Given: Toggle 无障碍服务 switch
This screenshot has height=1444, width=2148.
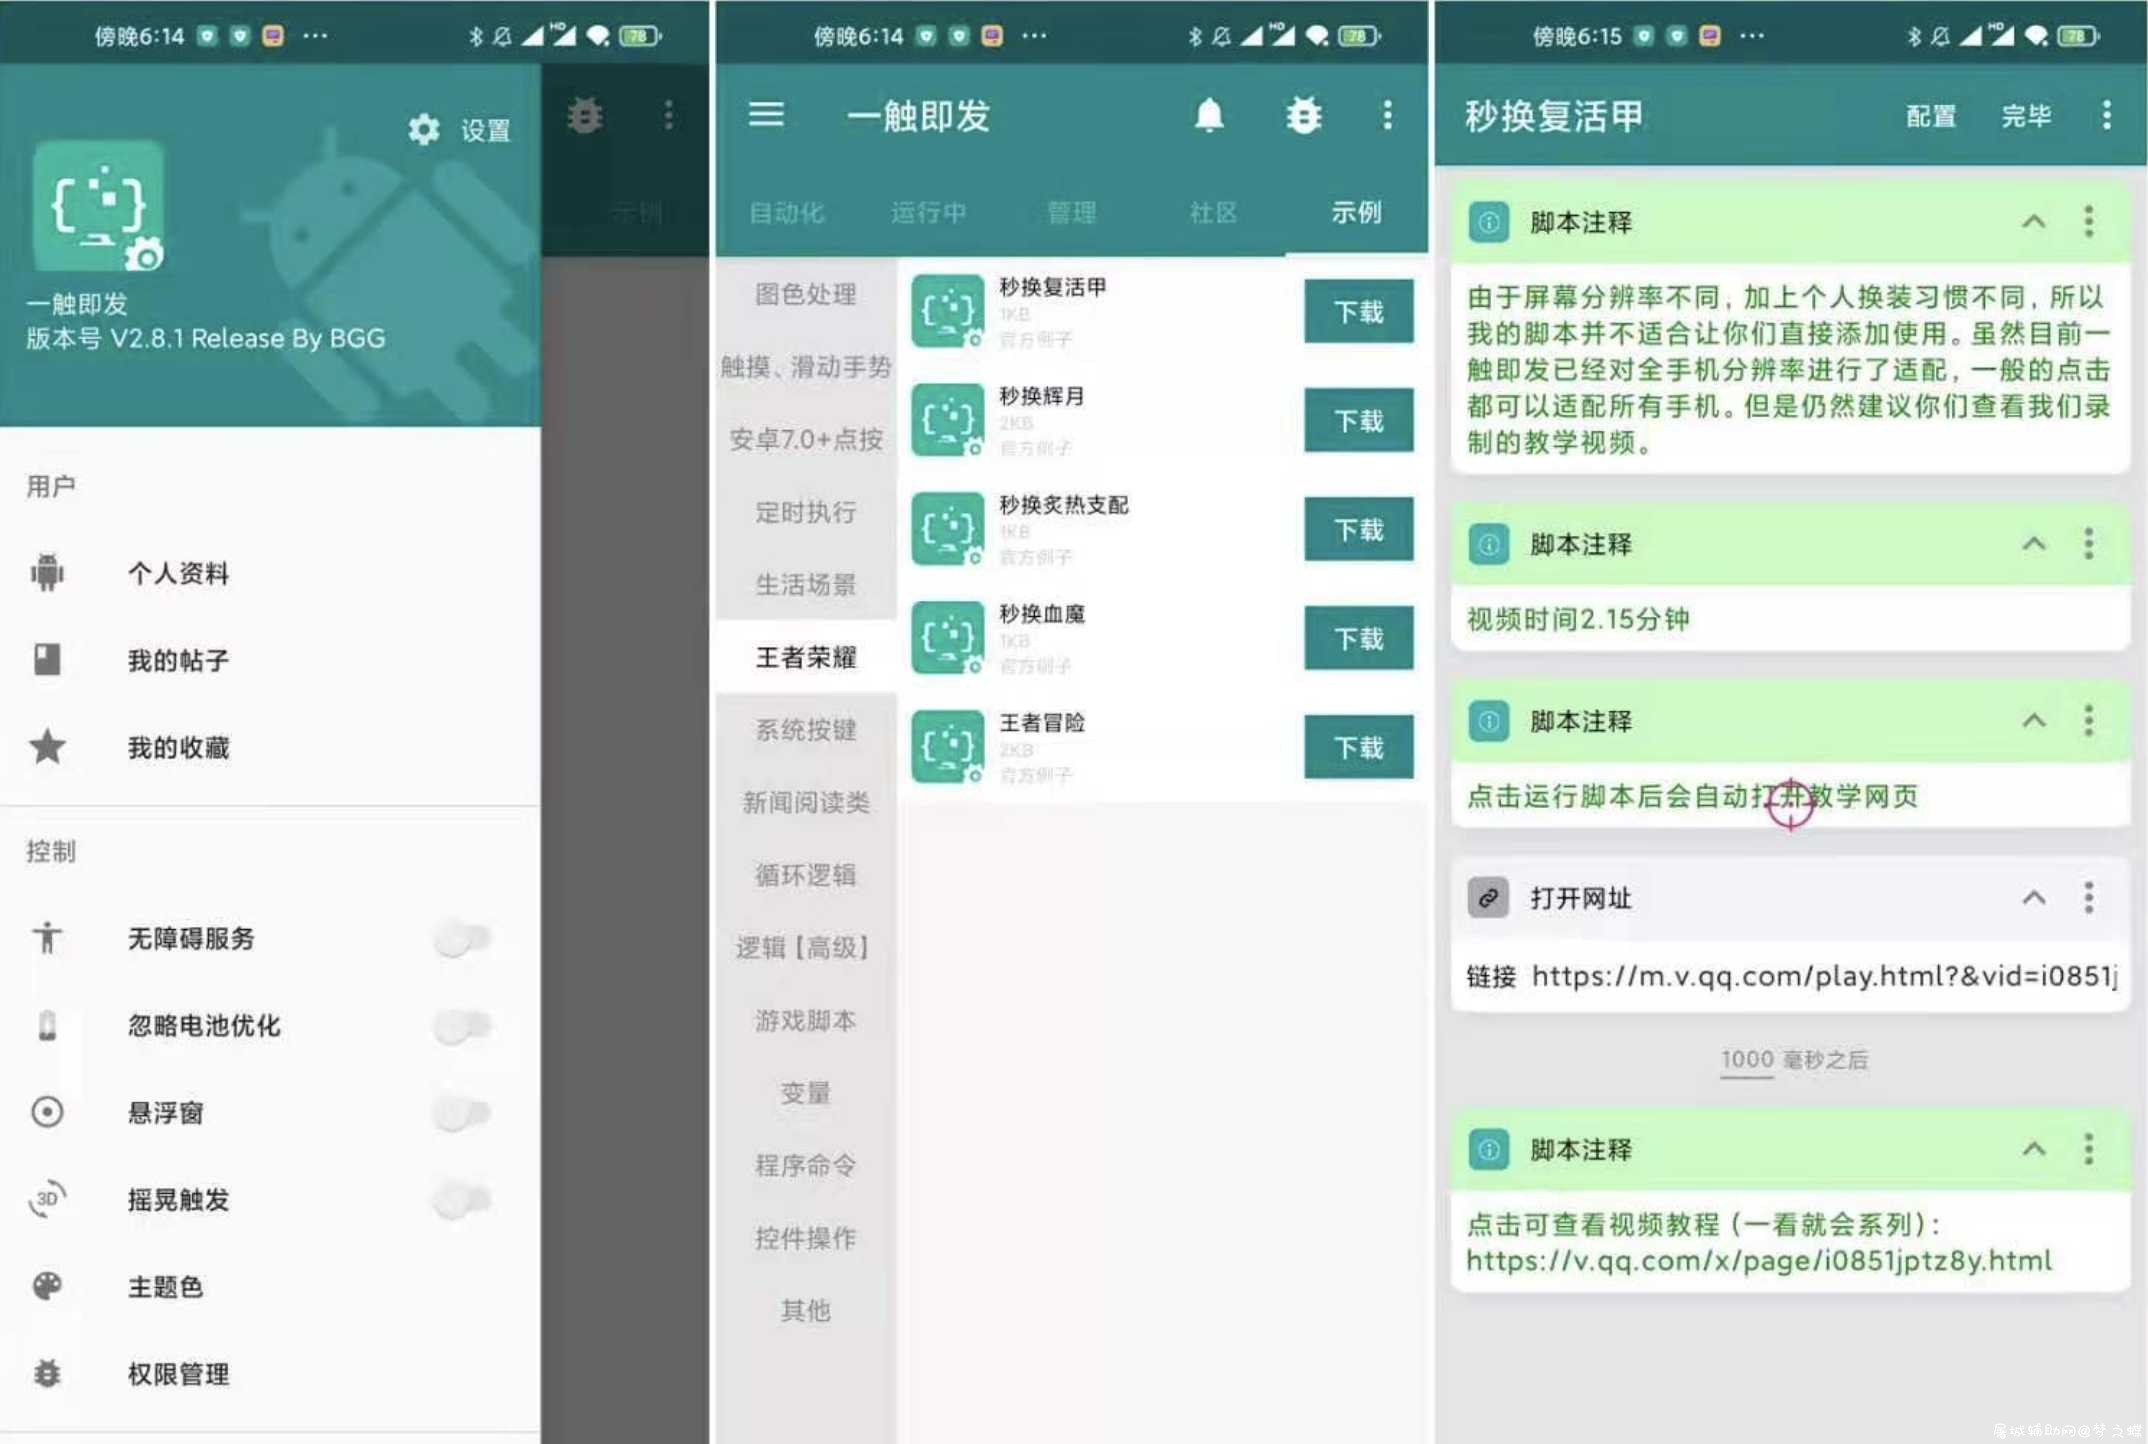Looking at the screenshot, I should (462, 938).
